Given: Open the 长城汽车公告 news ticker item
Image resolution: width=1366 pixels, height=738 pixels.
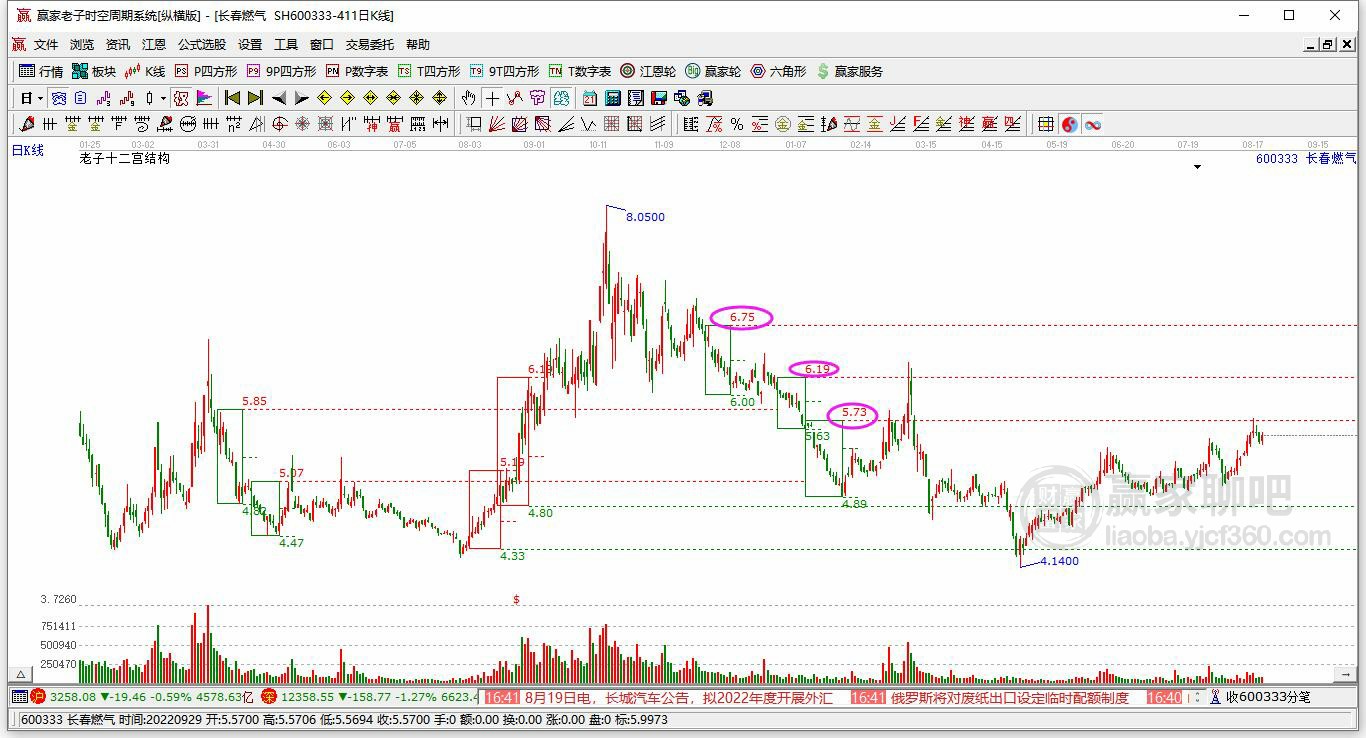Looking at the screenshot, I should [677, 697].
